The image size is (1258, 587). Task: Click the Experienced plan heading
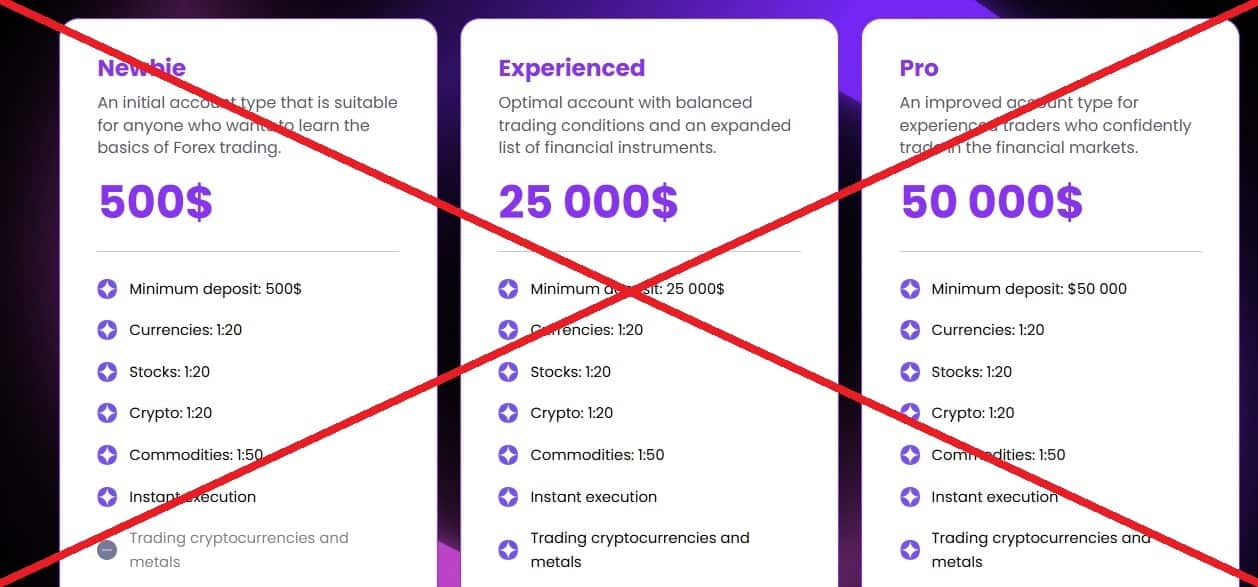pyautogui.click(x=571, y=68)
